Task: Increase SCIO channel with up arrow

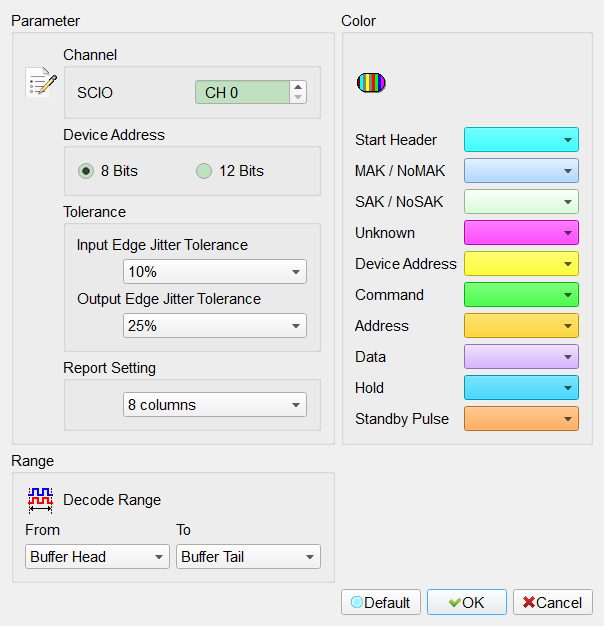Action: point(298,87)
